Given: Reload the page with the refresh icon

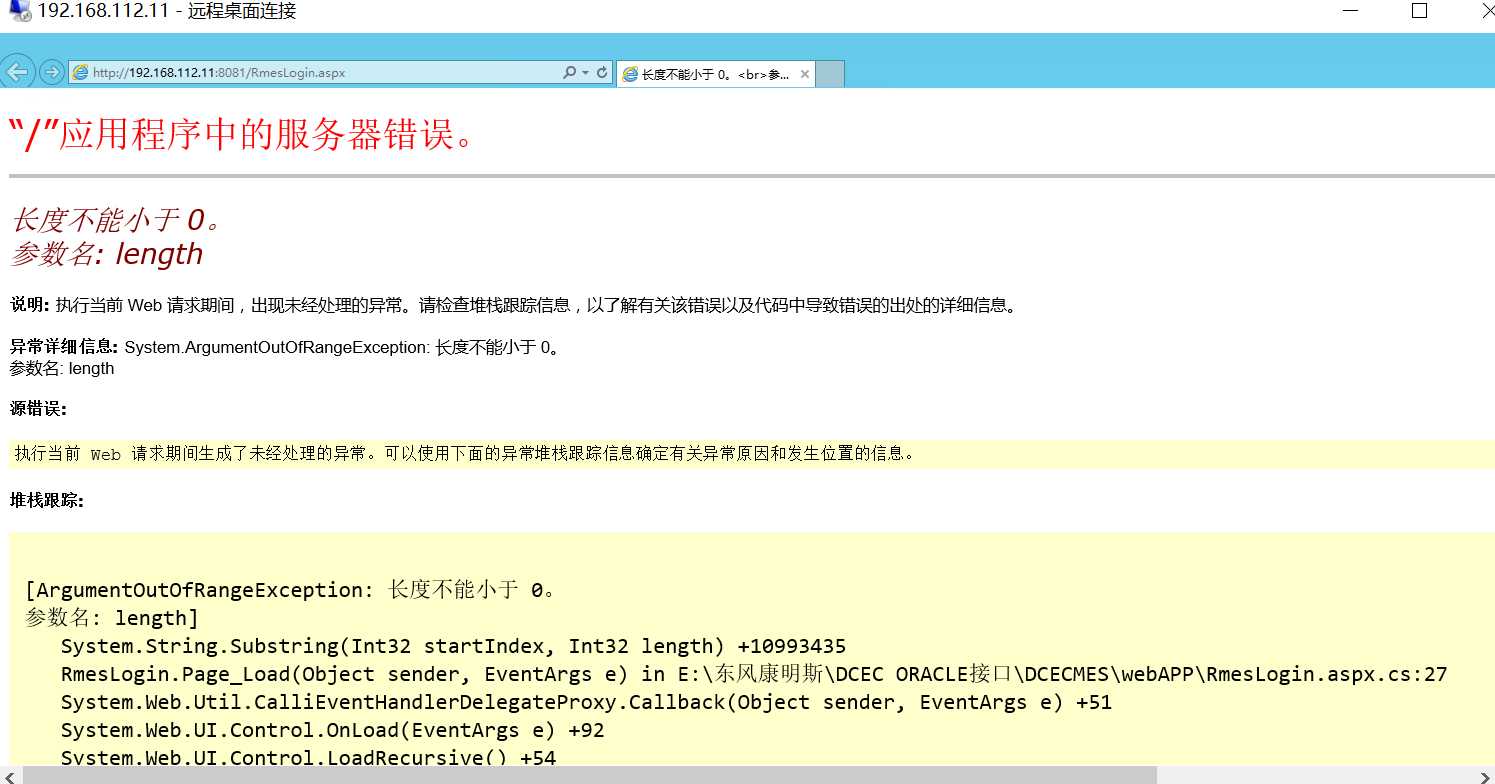Looking at the screenshot, I should point(602,73).
